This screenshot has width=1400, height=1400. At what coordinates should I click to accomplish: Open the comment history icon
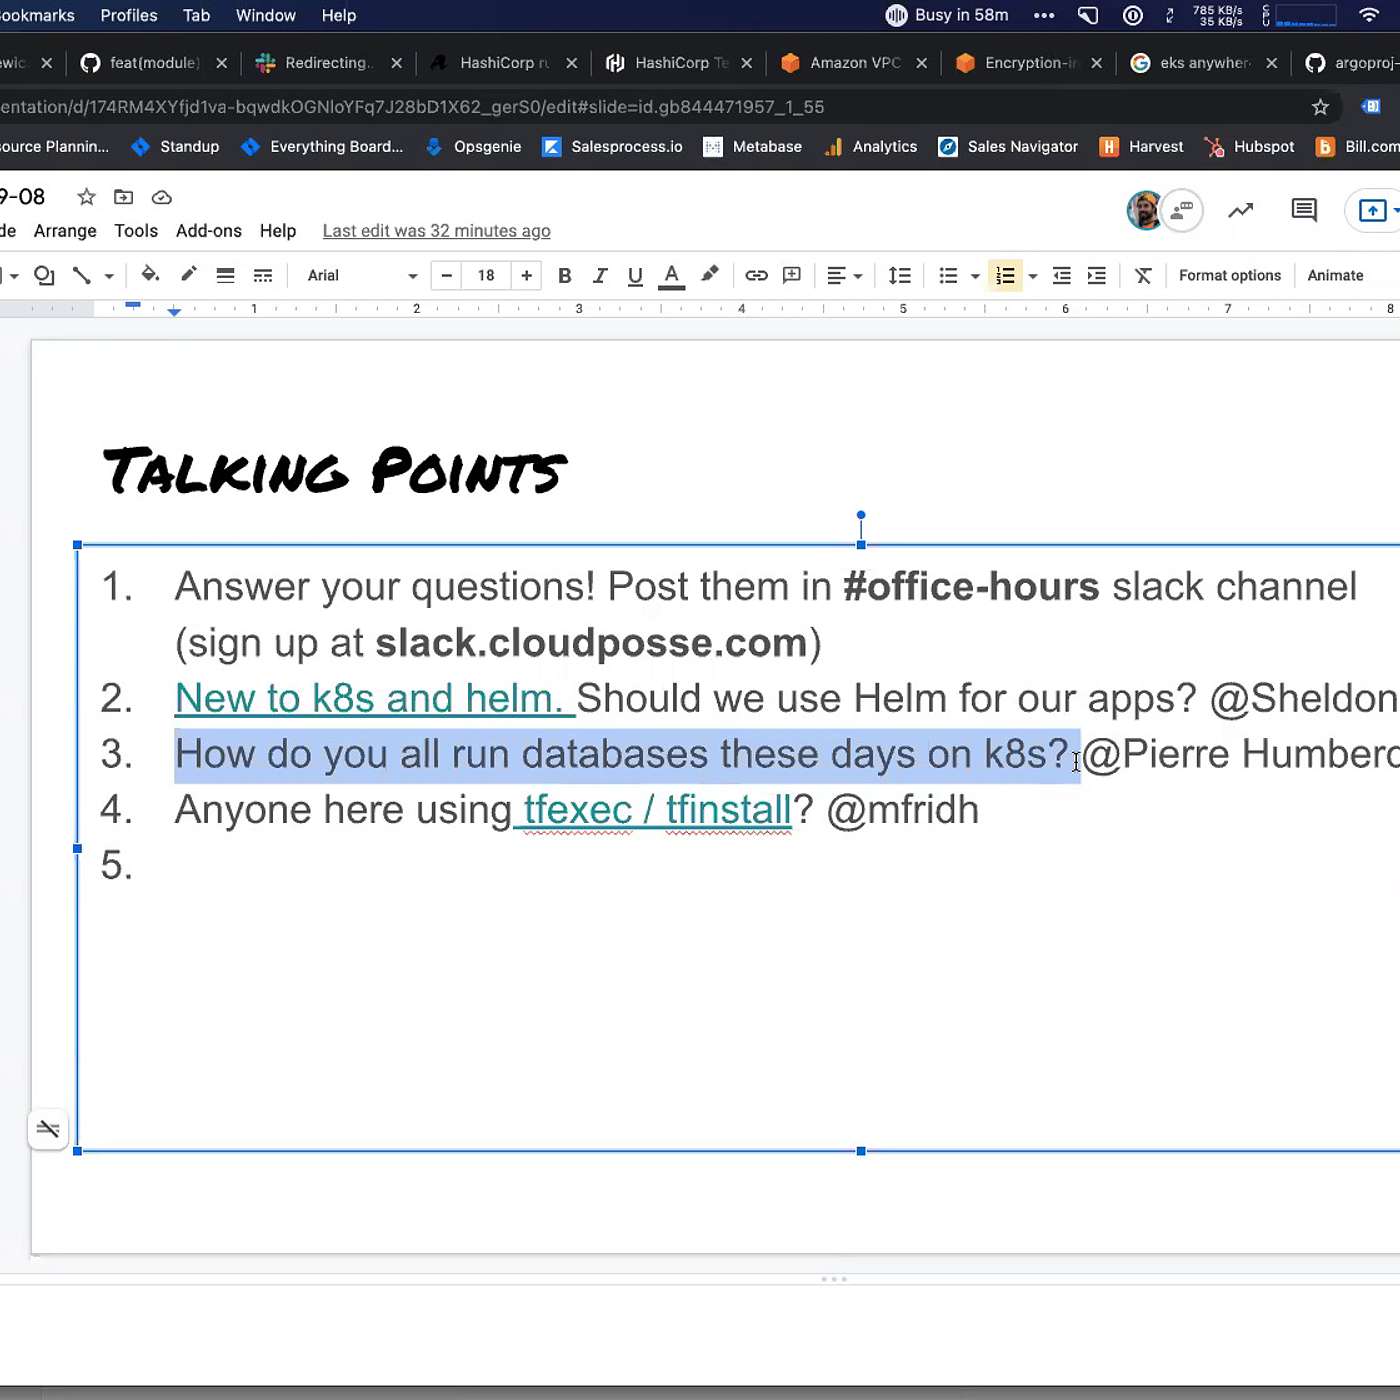(1304, 210)
